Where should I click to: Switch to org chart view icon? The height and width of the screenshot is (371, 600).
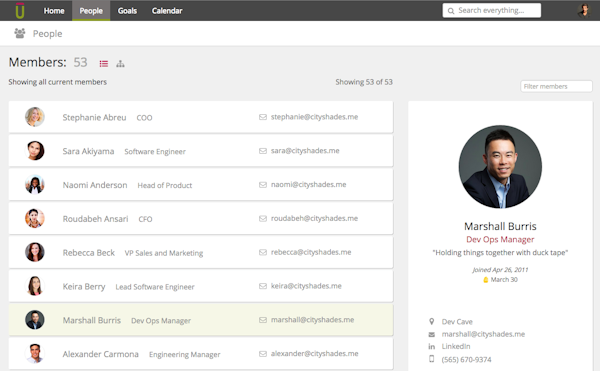[121, 64]
